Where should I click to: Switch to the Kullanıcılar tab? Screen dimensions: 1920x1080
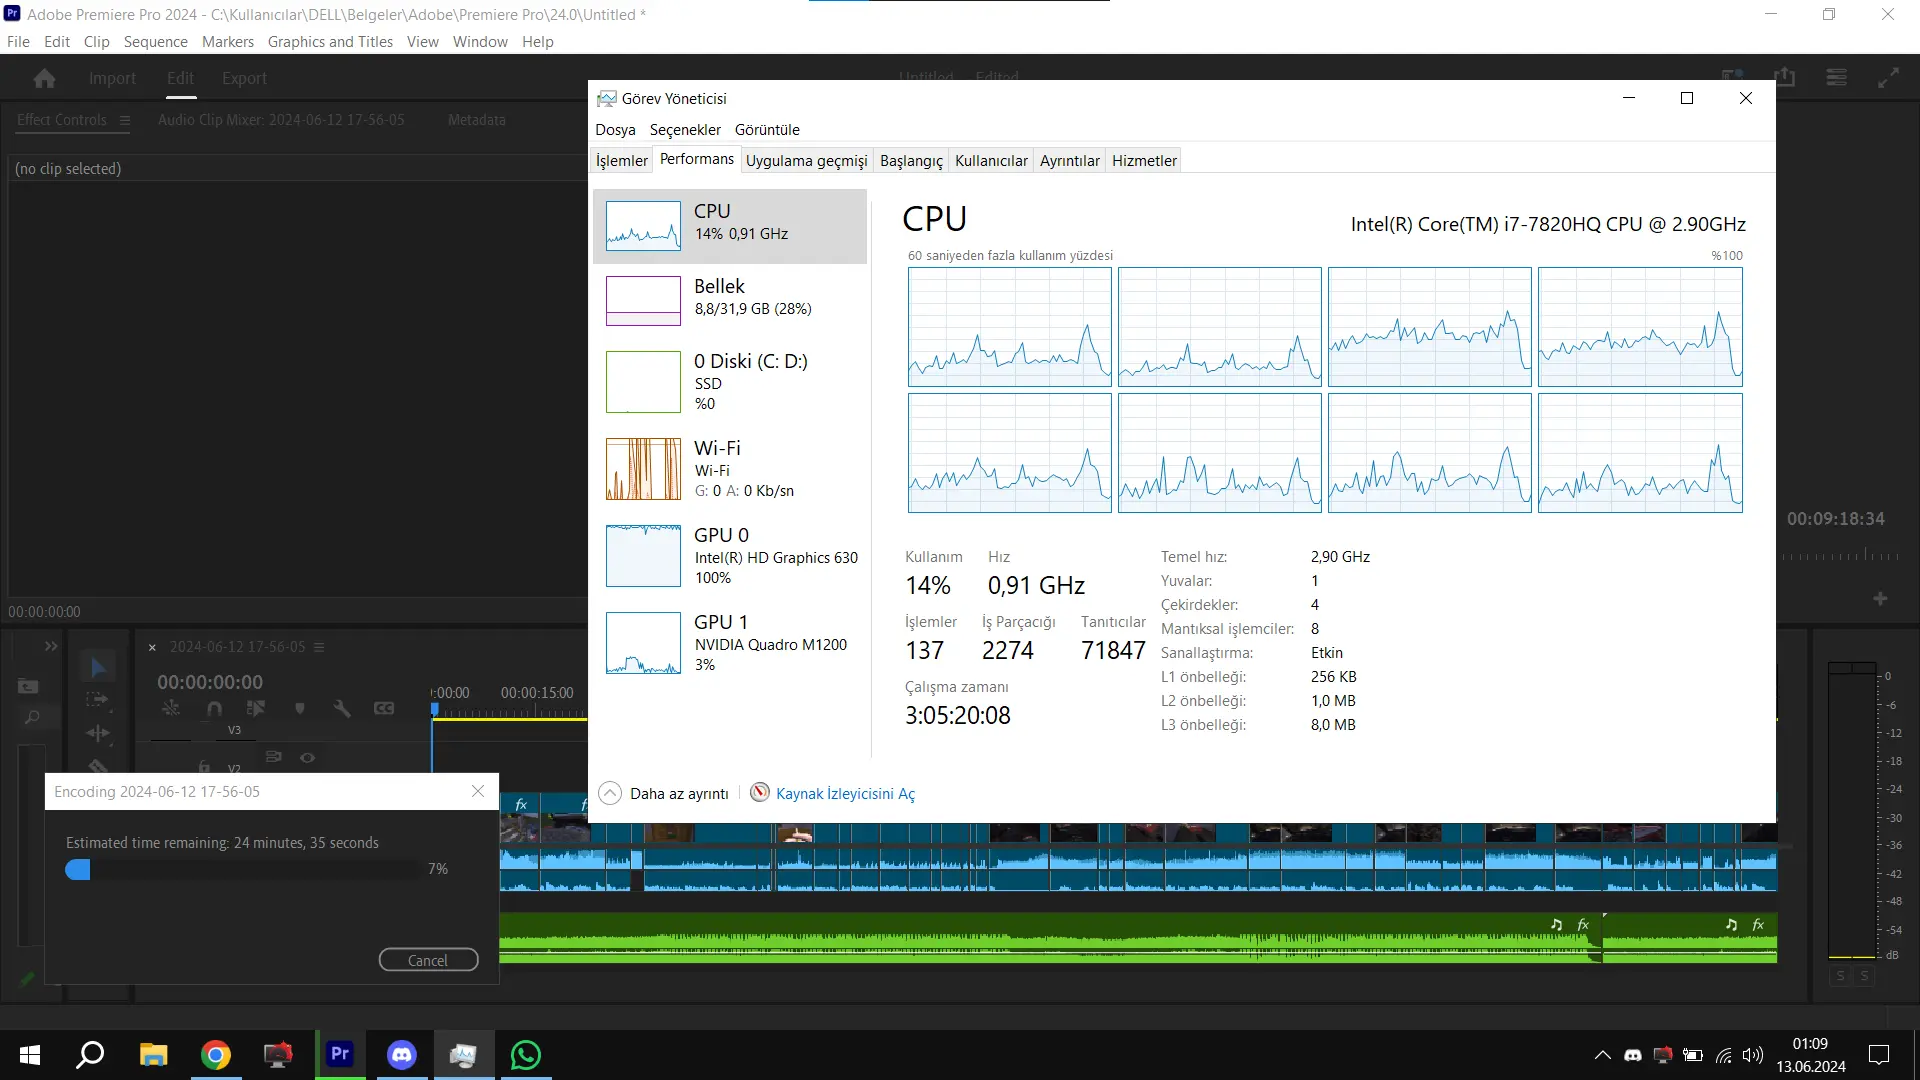[x=991, y=161]
